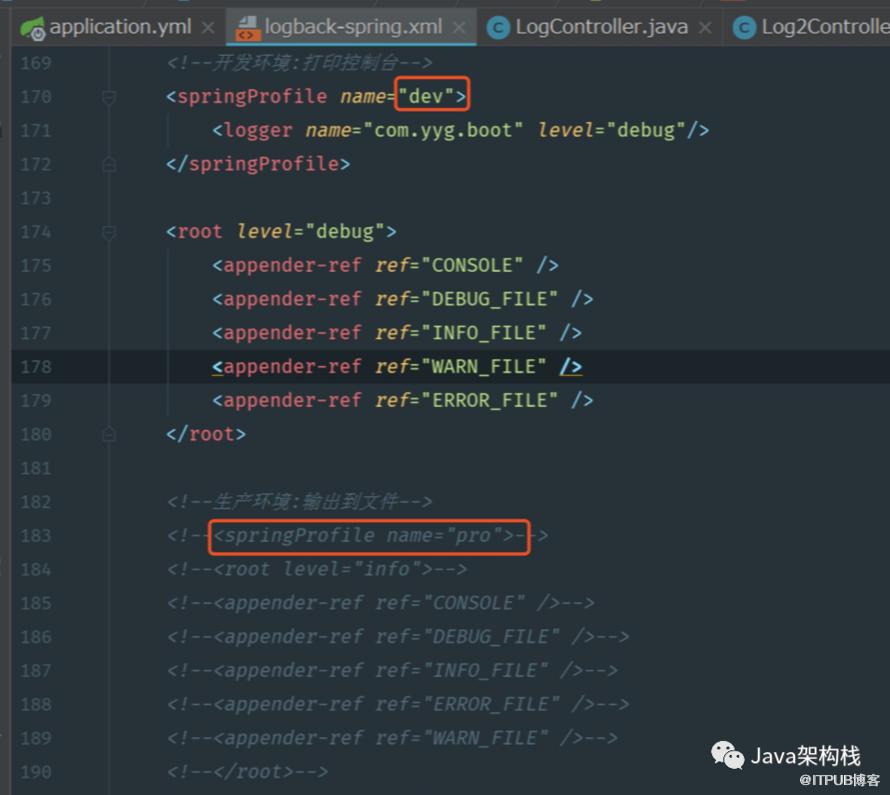890x795 pixels.
Task: Click the WeChat logo watermark icon
Action: point(727,755)
